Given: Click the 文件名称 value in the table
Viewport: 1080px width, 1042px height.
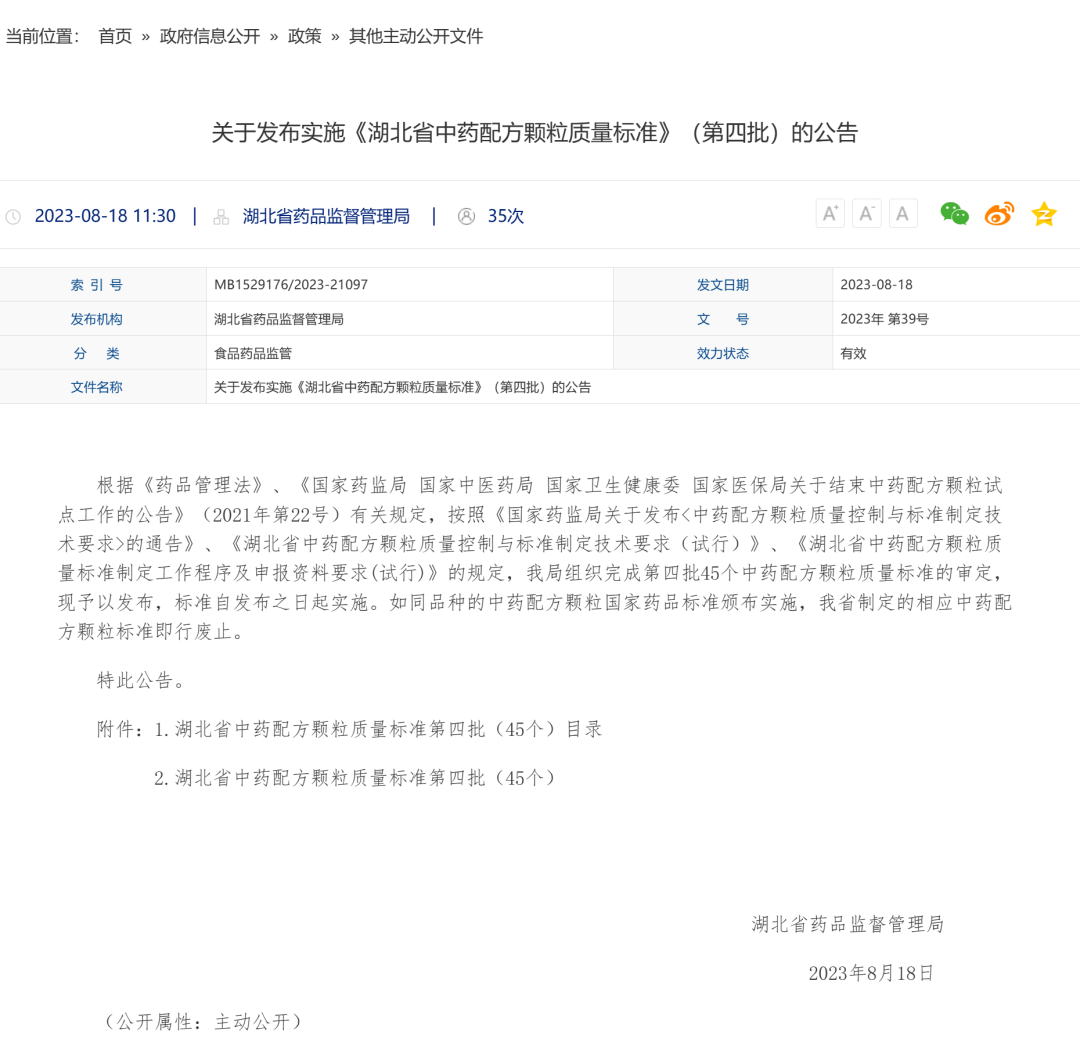Looking at the screenshot, I should pyautogui.click(x=402, y=387).
